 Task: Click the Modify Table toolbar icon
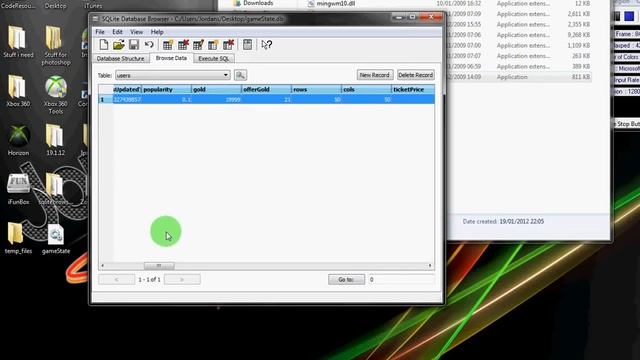tap(198, 44)
